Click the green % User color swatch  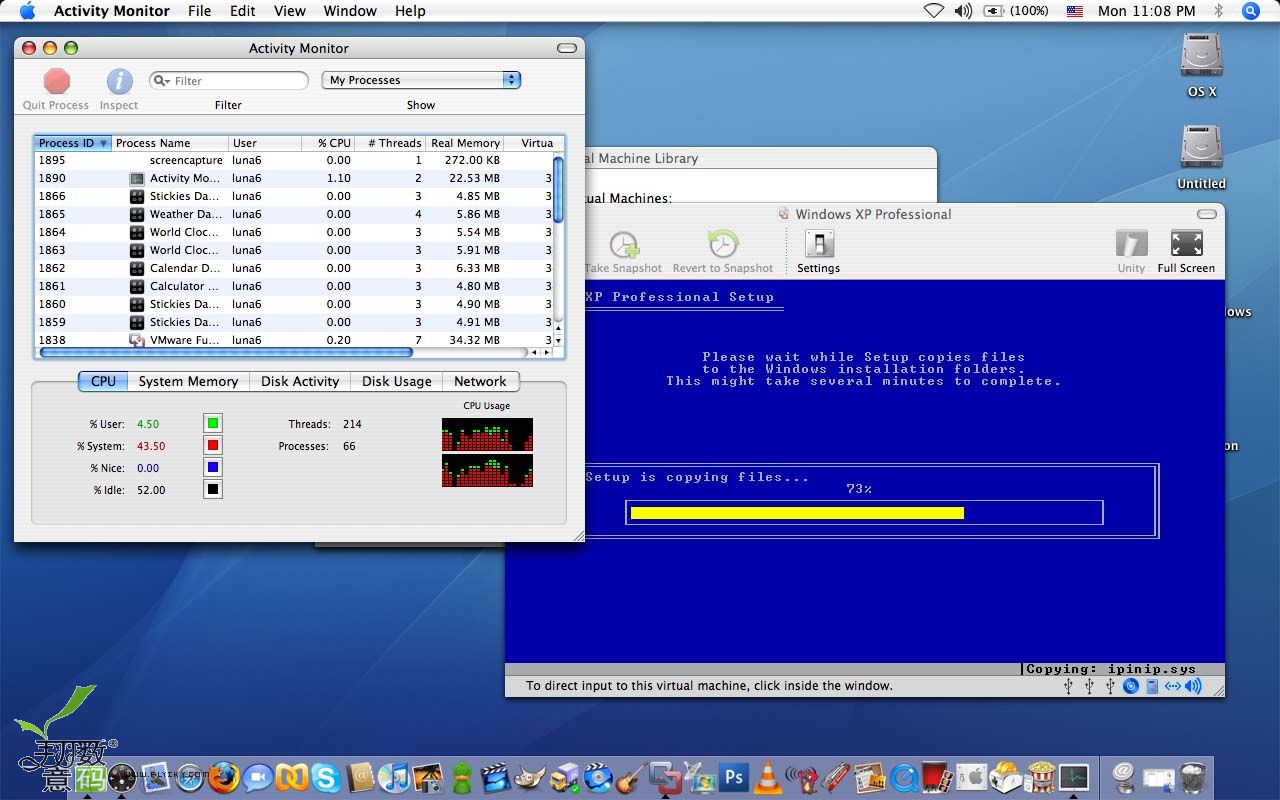pyautogui.click(x=212, y=423)
